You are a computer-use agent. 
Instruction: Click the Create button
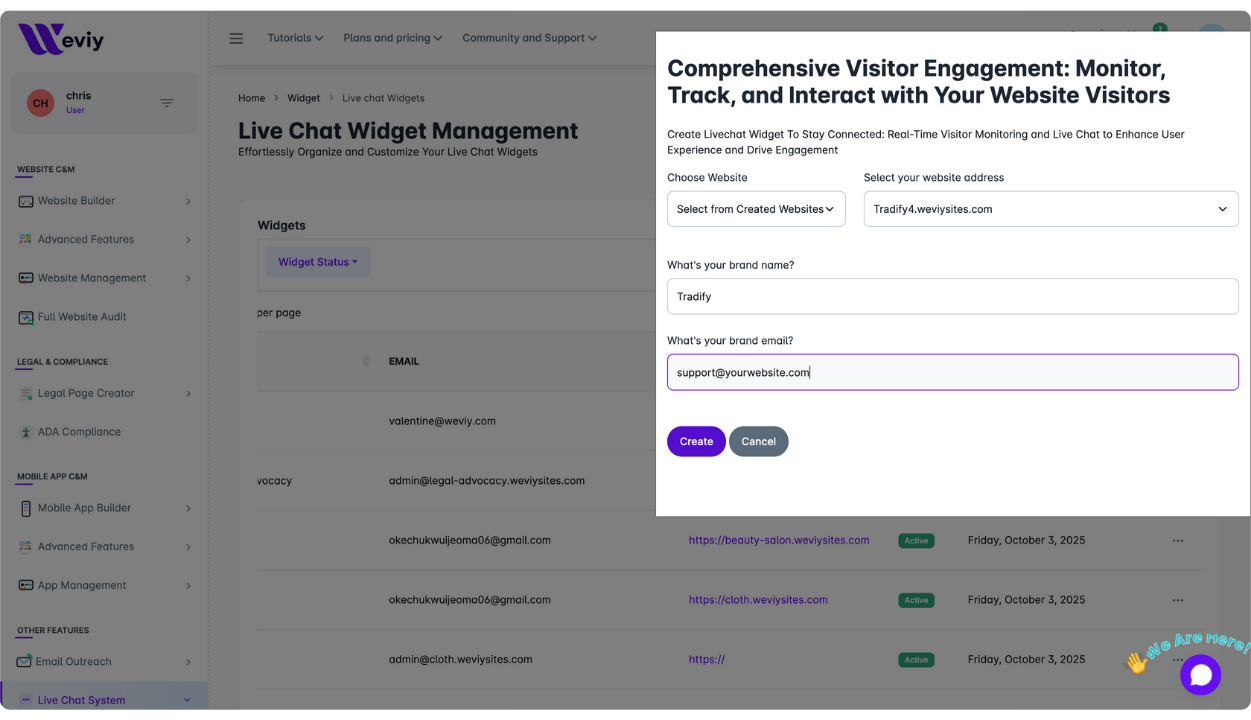(696, 441)
